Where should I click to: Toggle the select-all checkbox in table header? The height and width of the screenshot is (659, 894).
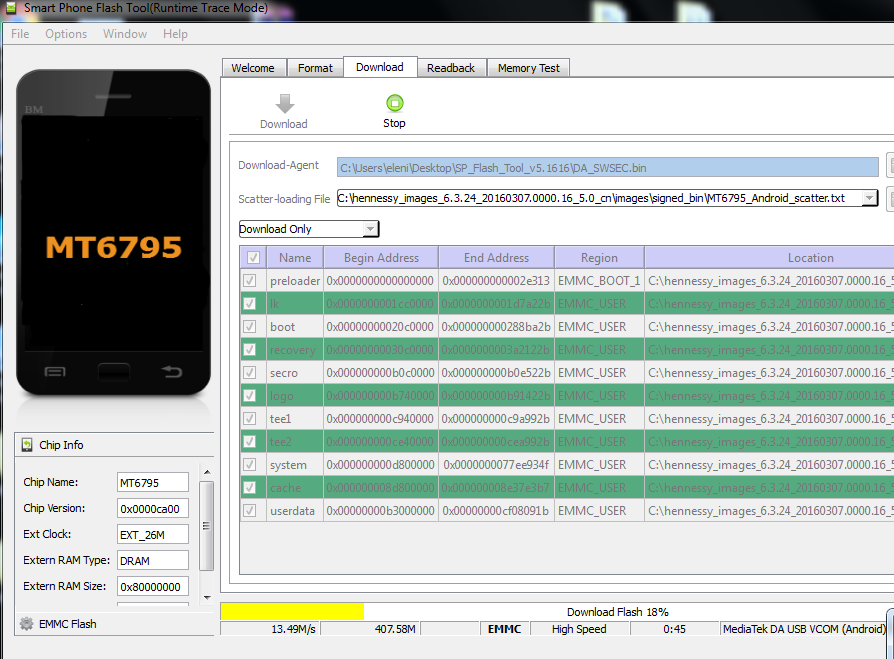(253, 257)
